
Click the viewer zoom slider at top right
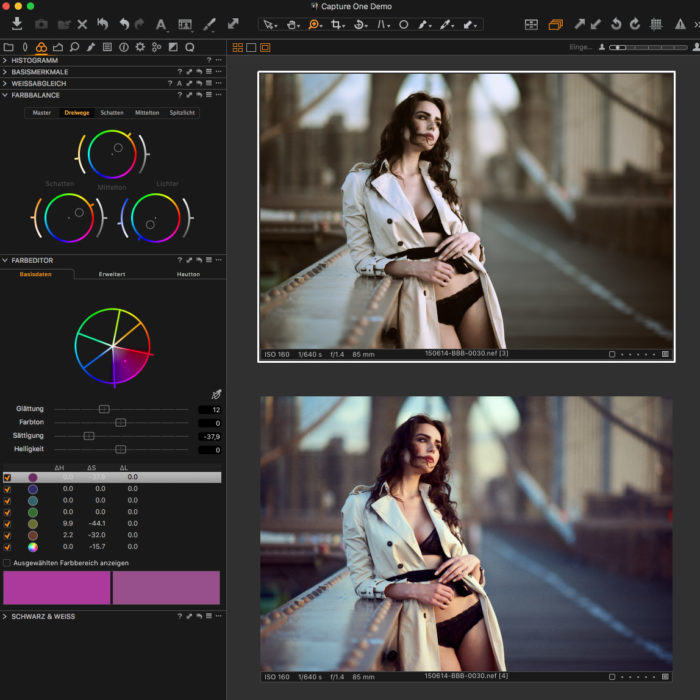[x=648, y=47]
